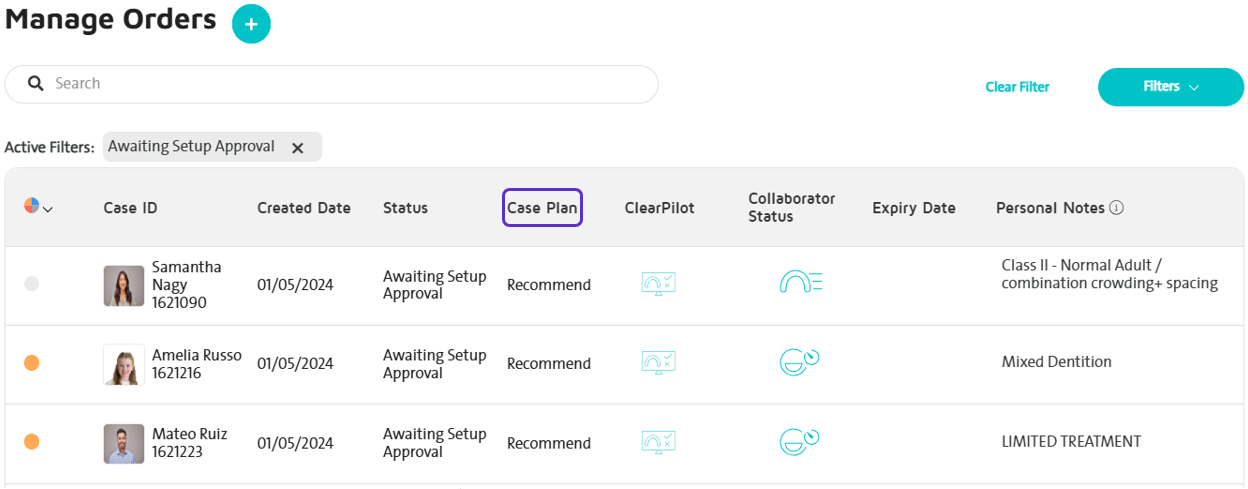
Task: Click Samantha Nagy's collaborator status icon
Action: point(800,283)
